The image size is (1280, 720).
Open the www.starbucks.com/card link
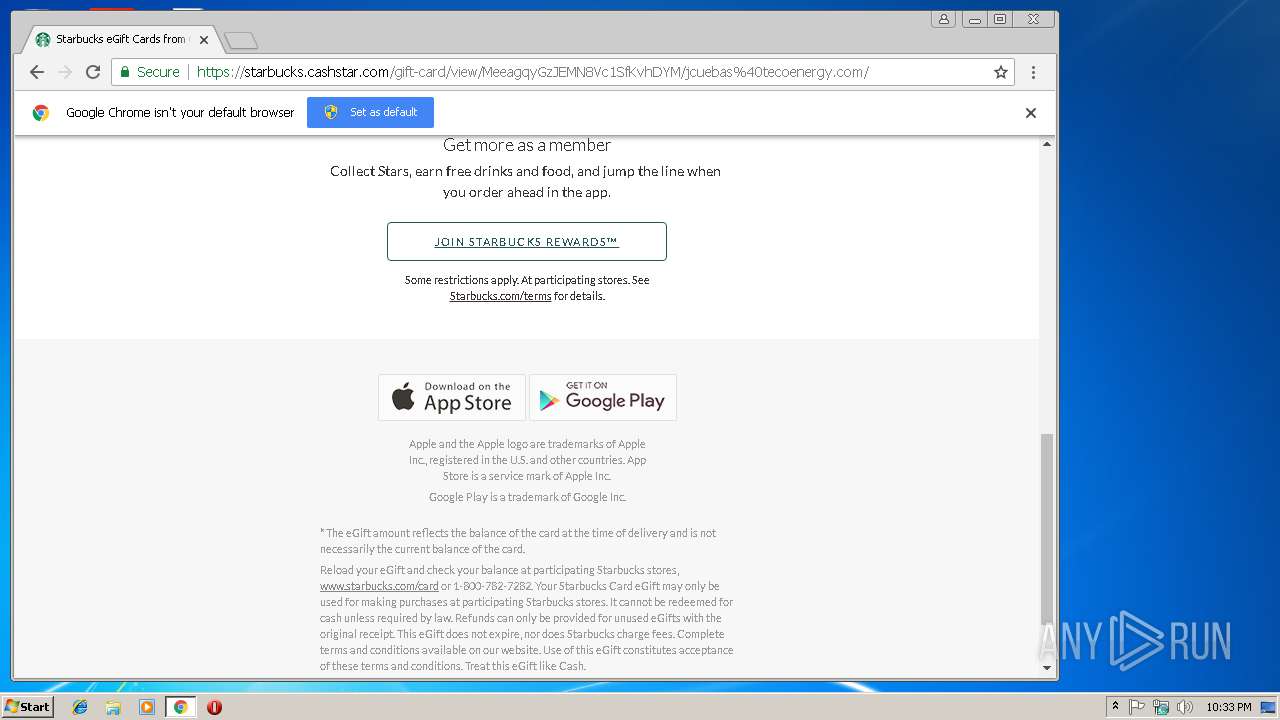[x=379, y=586]
